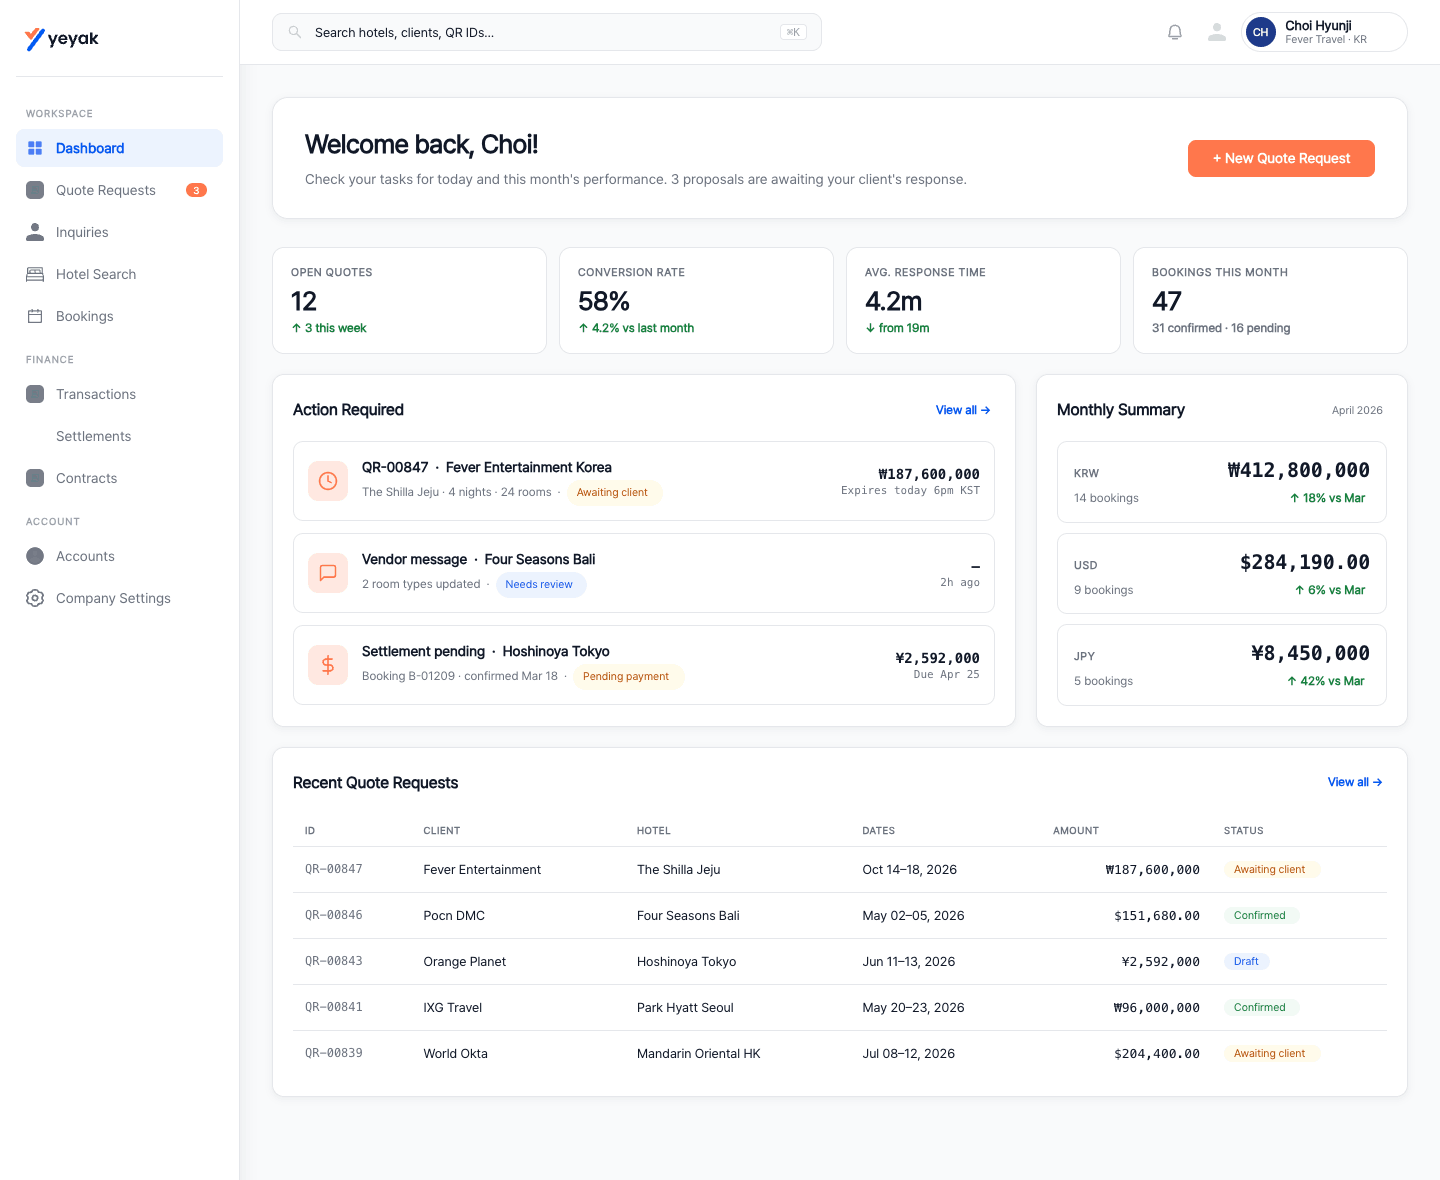
Task: Open the Settlement pending Hoshinoya Tokyo card
Action: coord(644,665)
